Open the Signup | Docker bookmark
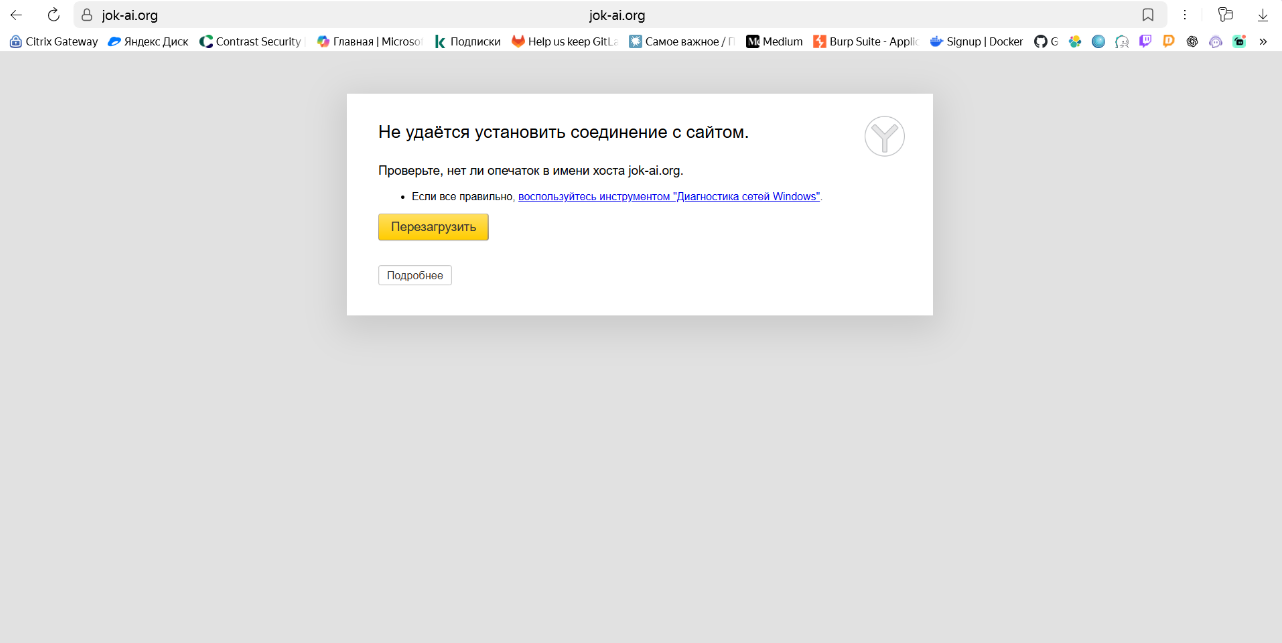 (x=976, y=42)
